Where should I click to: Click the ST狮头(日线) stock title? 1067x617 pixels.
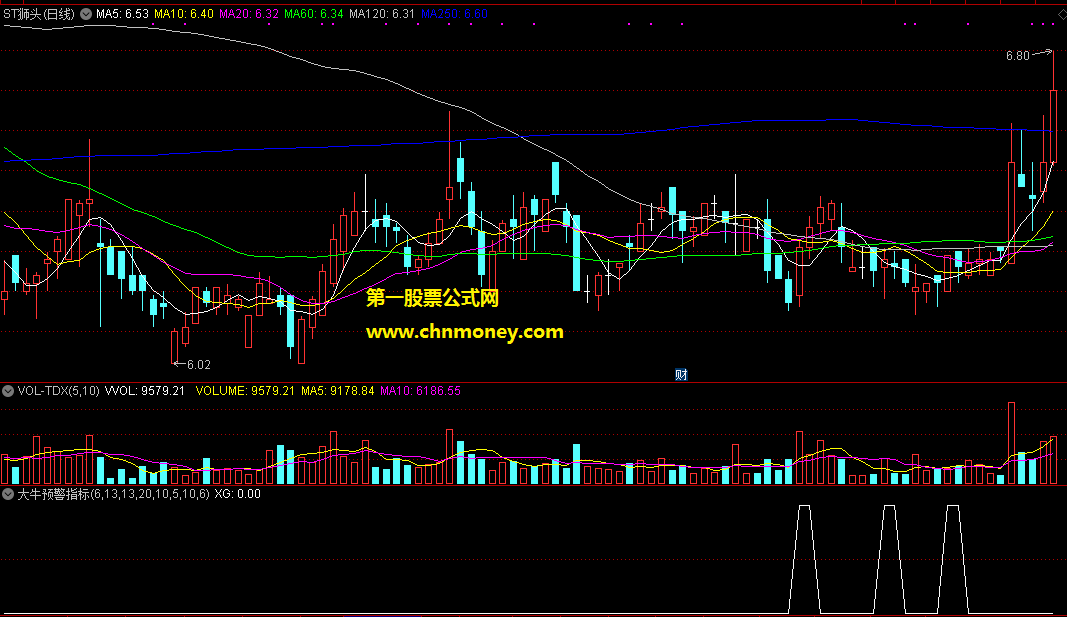point(39,14)
